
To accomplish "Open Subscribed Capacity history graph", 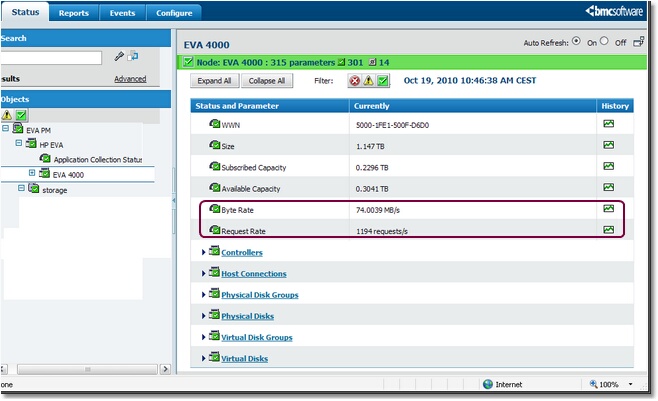I will point(608,166).
